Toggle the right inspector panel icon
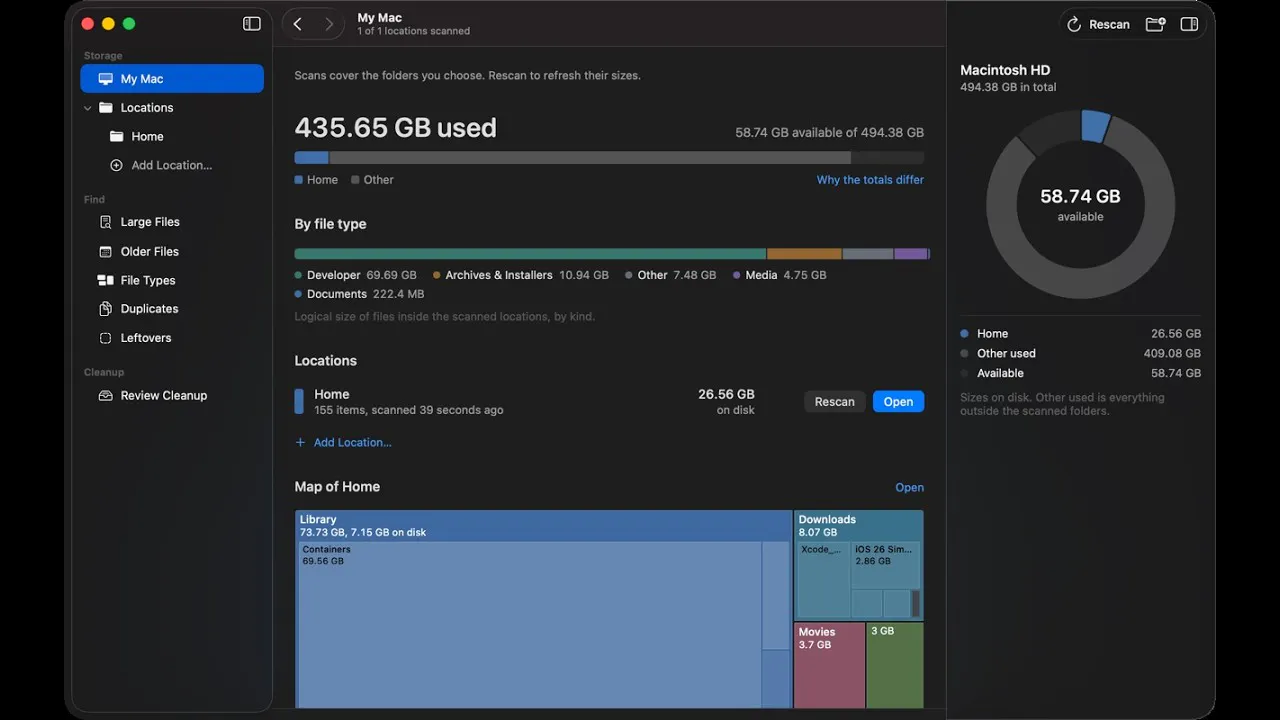The width and height of the screenshot is (1280, 720). 1189,24
